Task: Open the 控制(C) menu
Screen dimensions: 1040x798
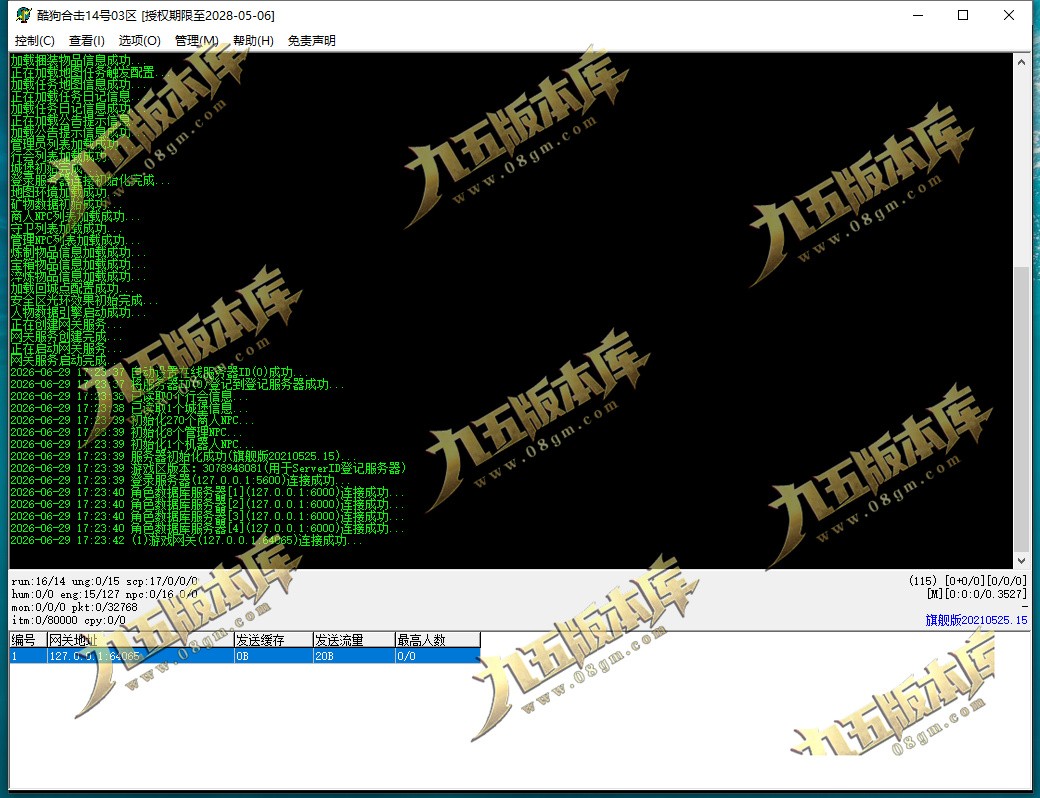Action: (x=34, y=40)
